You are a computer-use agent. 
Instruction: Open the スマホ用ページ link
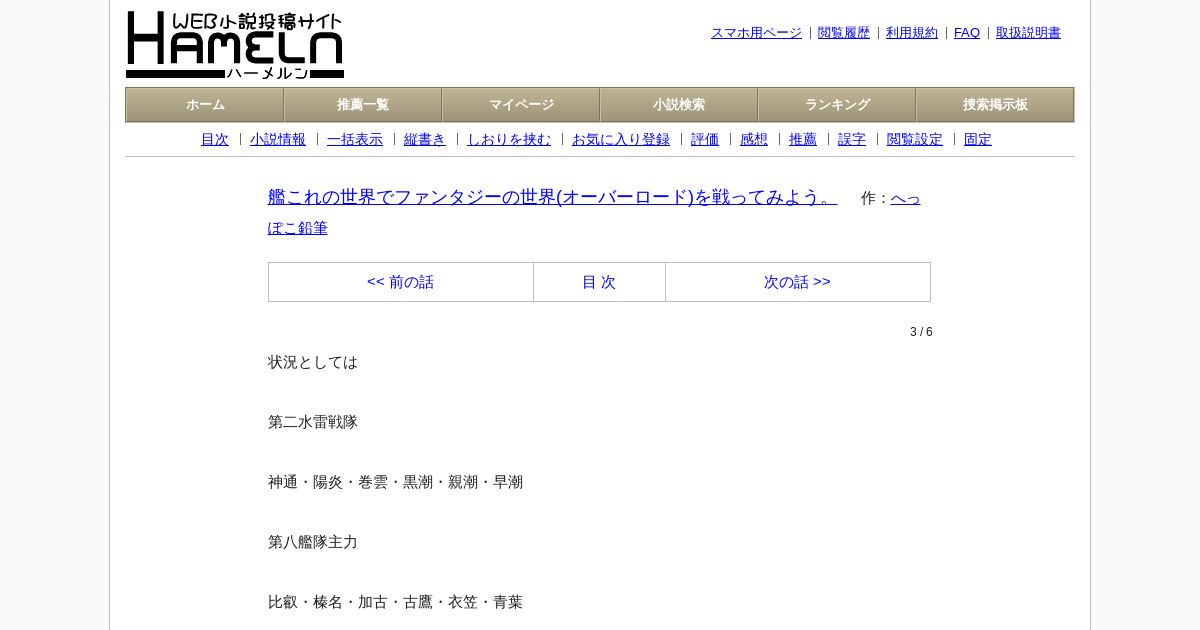[756, 33]
